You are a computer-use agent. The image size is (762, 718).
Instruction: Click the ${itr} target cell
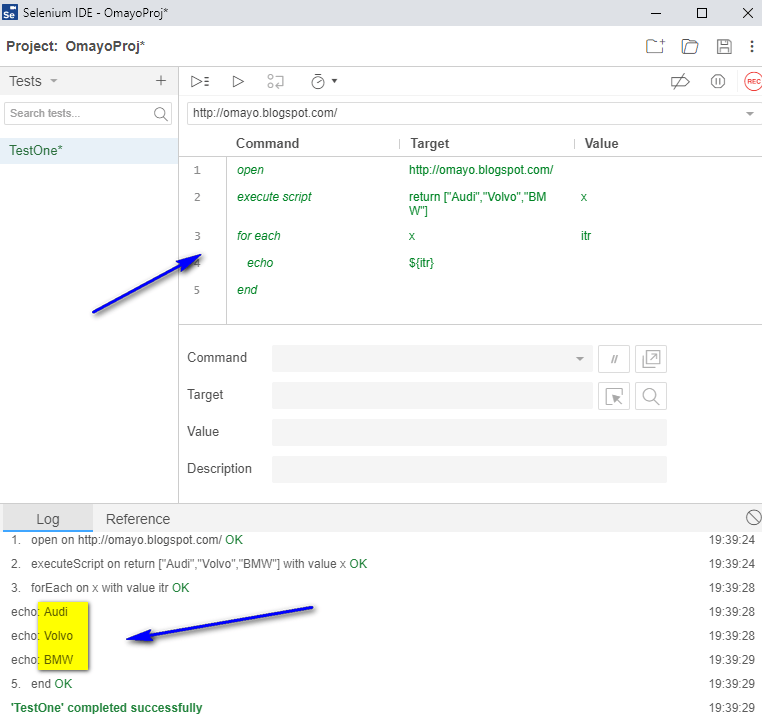(421, 263)
